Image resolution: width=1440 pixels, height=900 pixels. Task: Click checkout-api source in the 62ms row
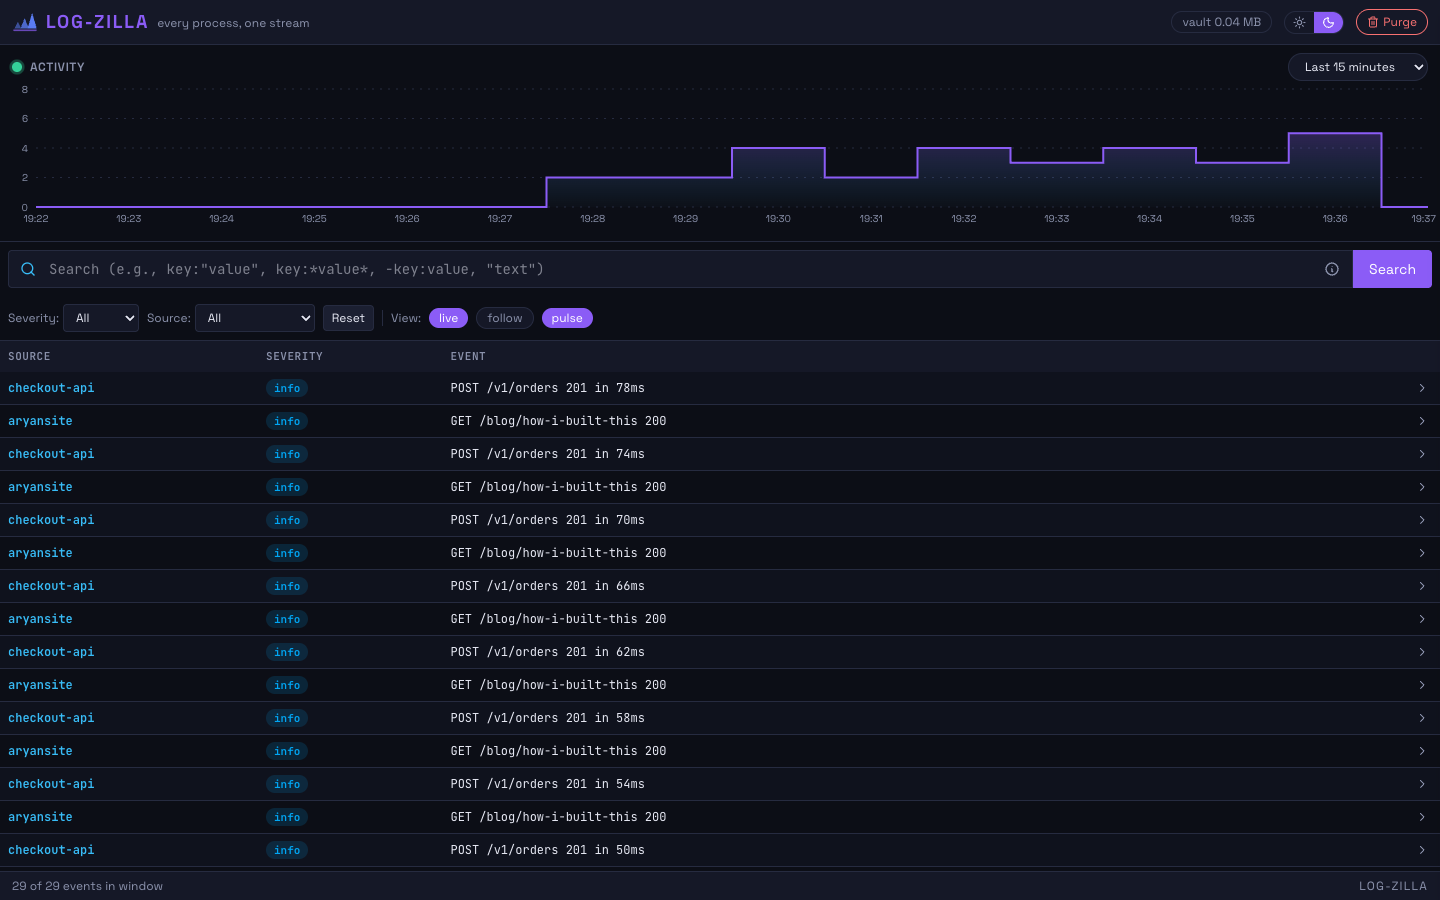click(x=51, y=652)
